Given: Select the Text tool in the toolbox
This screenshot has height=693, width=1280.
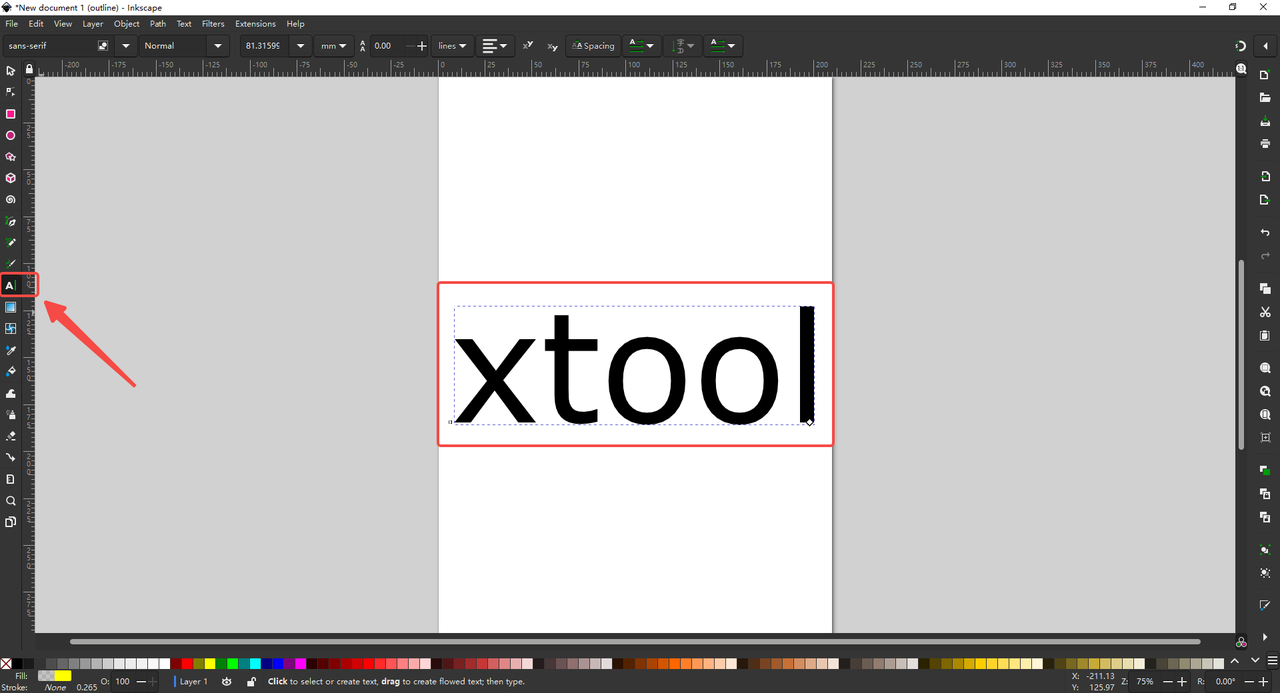Looking at the screenshot, I should pos(11,286).
